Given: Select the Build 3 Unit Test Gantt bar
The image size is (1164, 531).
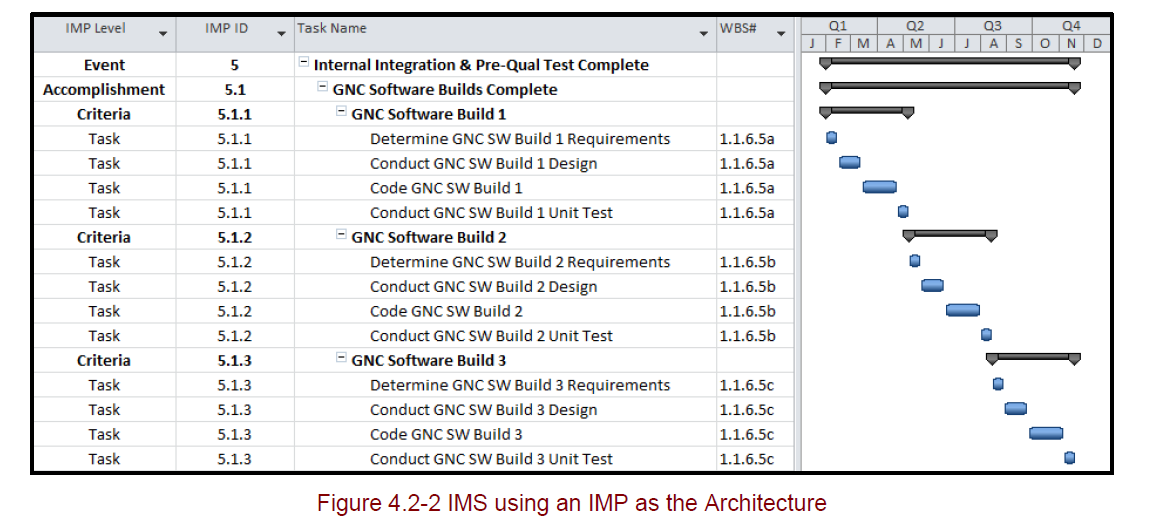Looking at the screenshot, I should [x=1070, y=457].
